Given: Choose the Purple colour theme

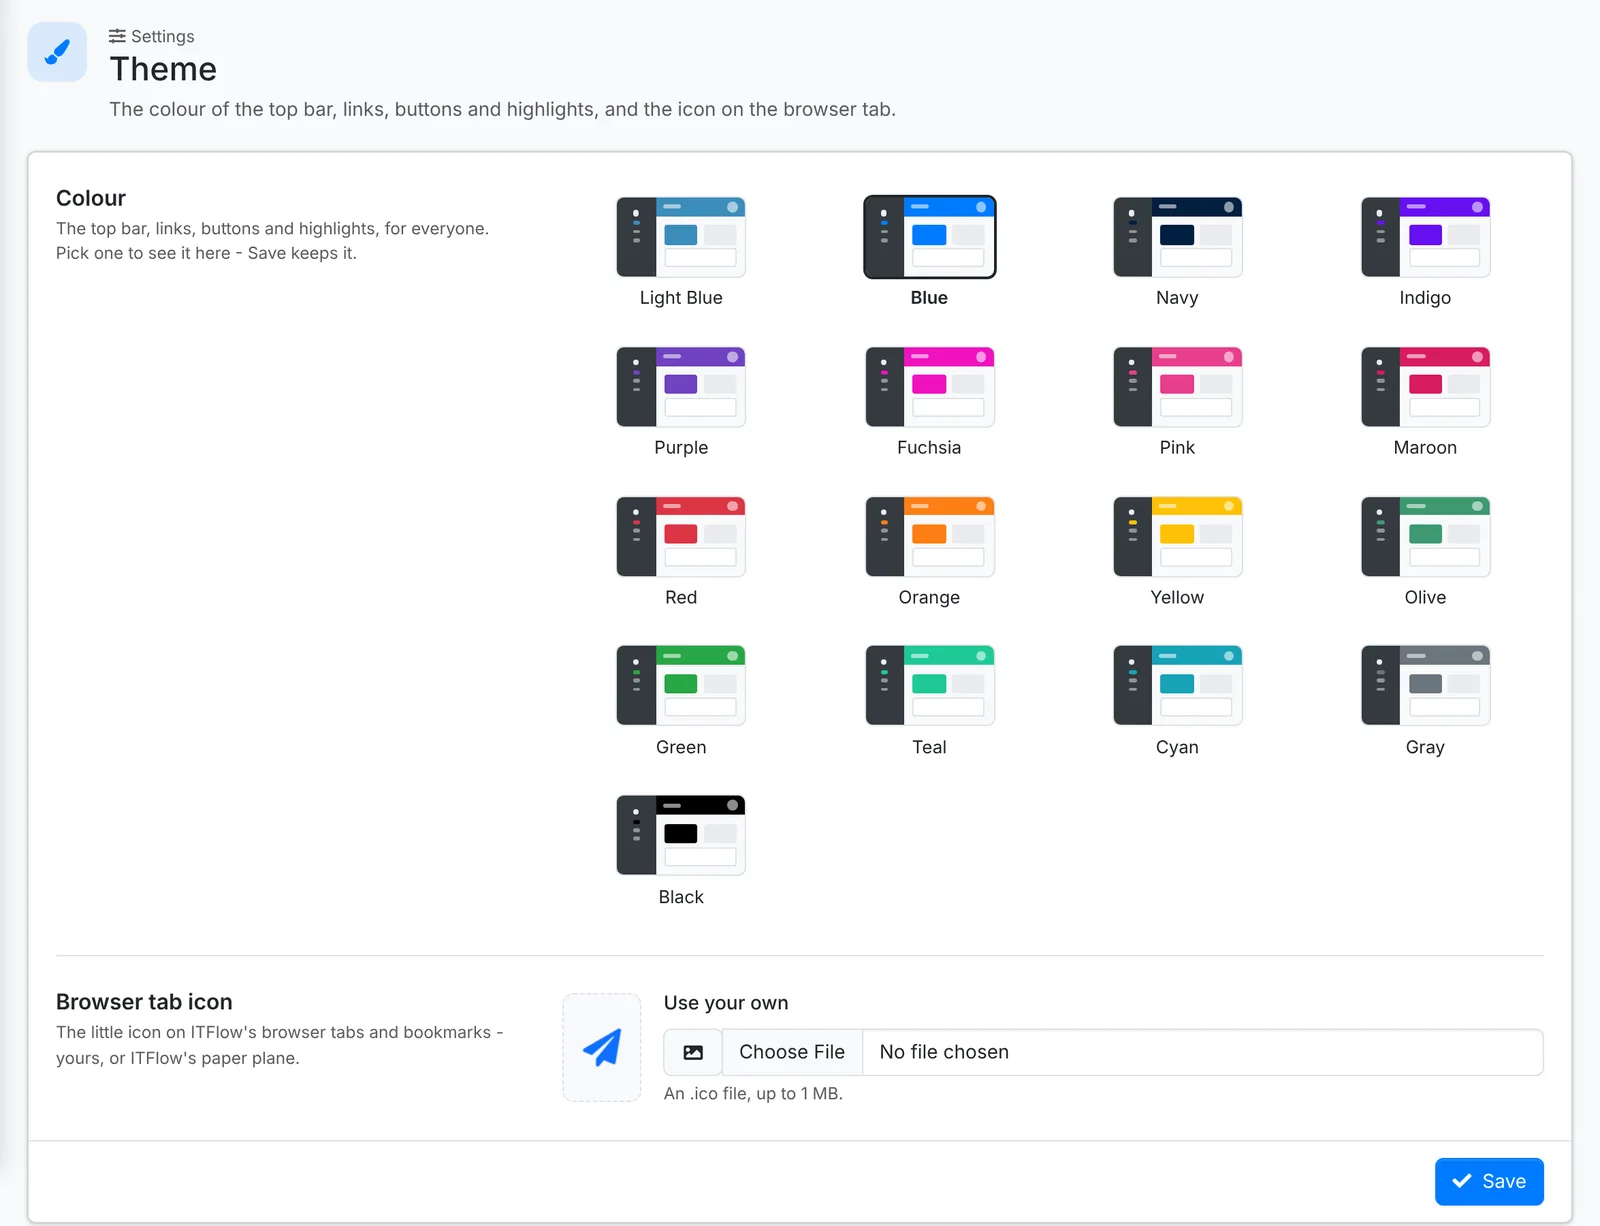Looking at the screenshot, I should tap(681, 387).
